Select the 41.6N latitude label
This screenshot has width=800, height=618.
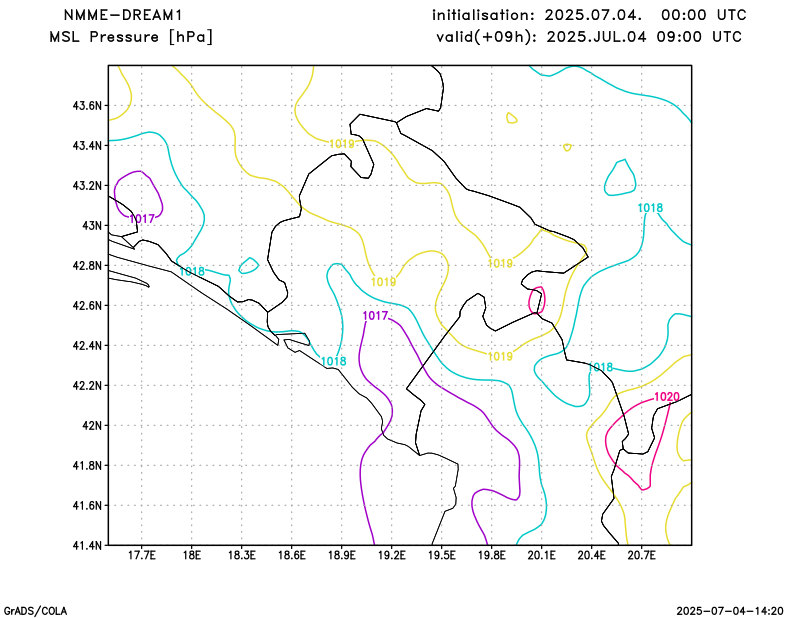tap(88, 505)
